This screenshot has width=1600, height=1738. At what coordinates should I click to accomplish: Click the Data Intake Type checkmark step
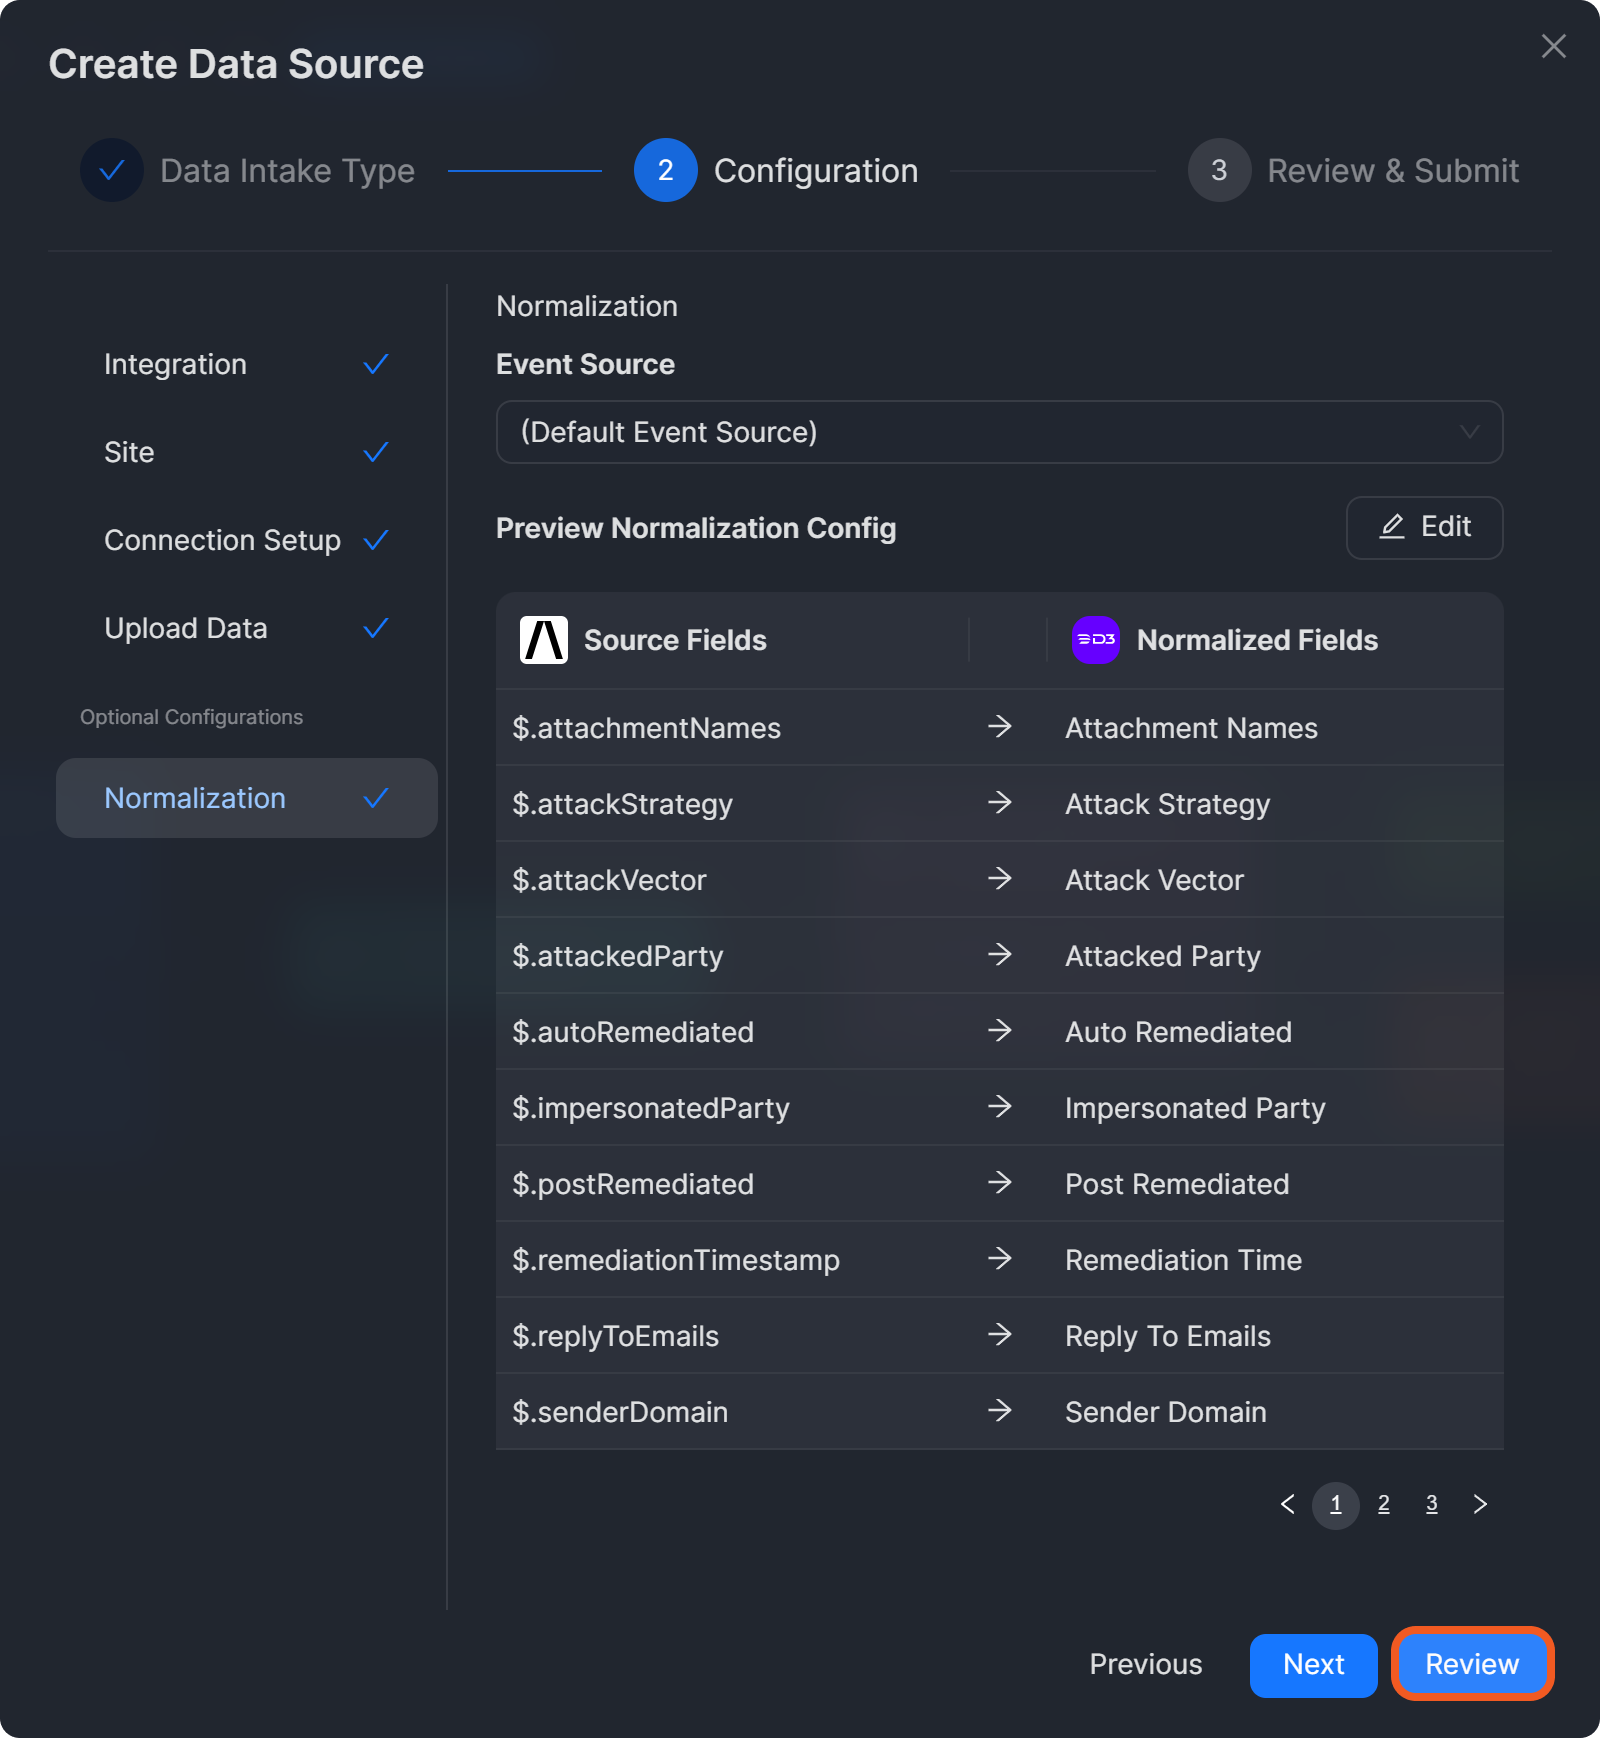(112, 170)
